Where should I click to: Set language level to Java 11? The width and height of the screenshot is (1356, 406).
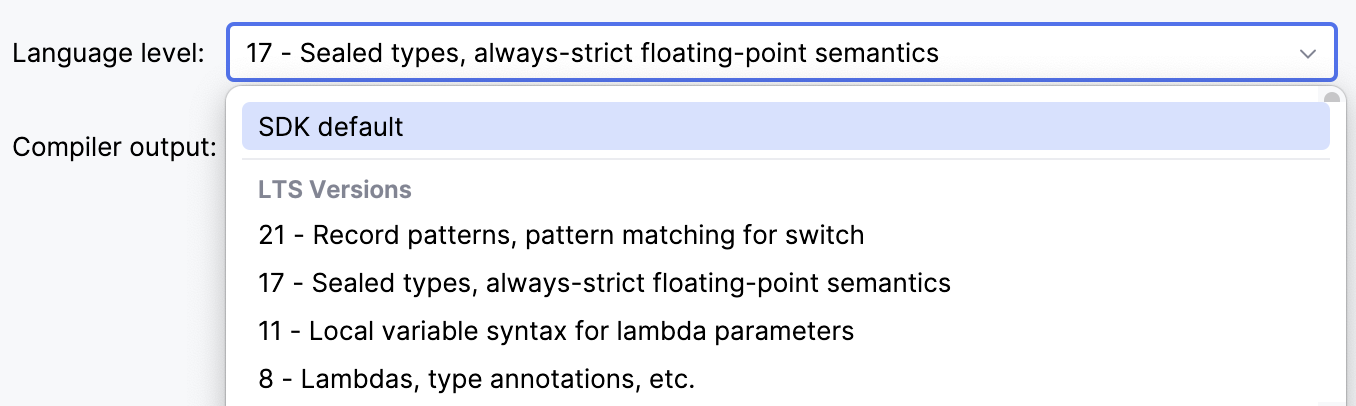pyautogui.click(x=556, y=331)
